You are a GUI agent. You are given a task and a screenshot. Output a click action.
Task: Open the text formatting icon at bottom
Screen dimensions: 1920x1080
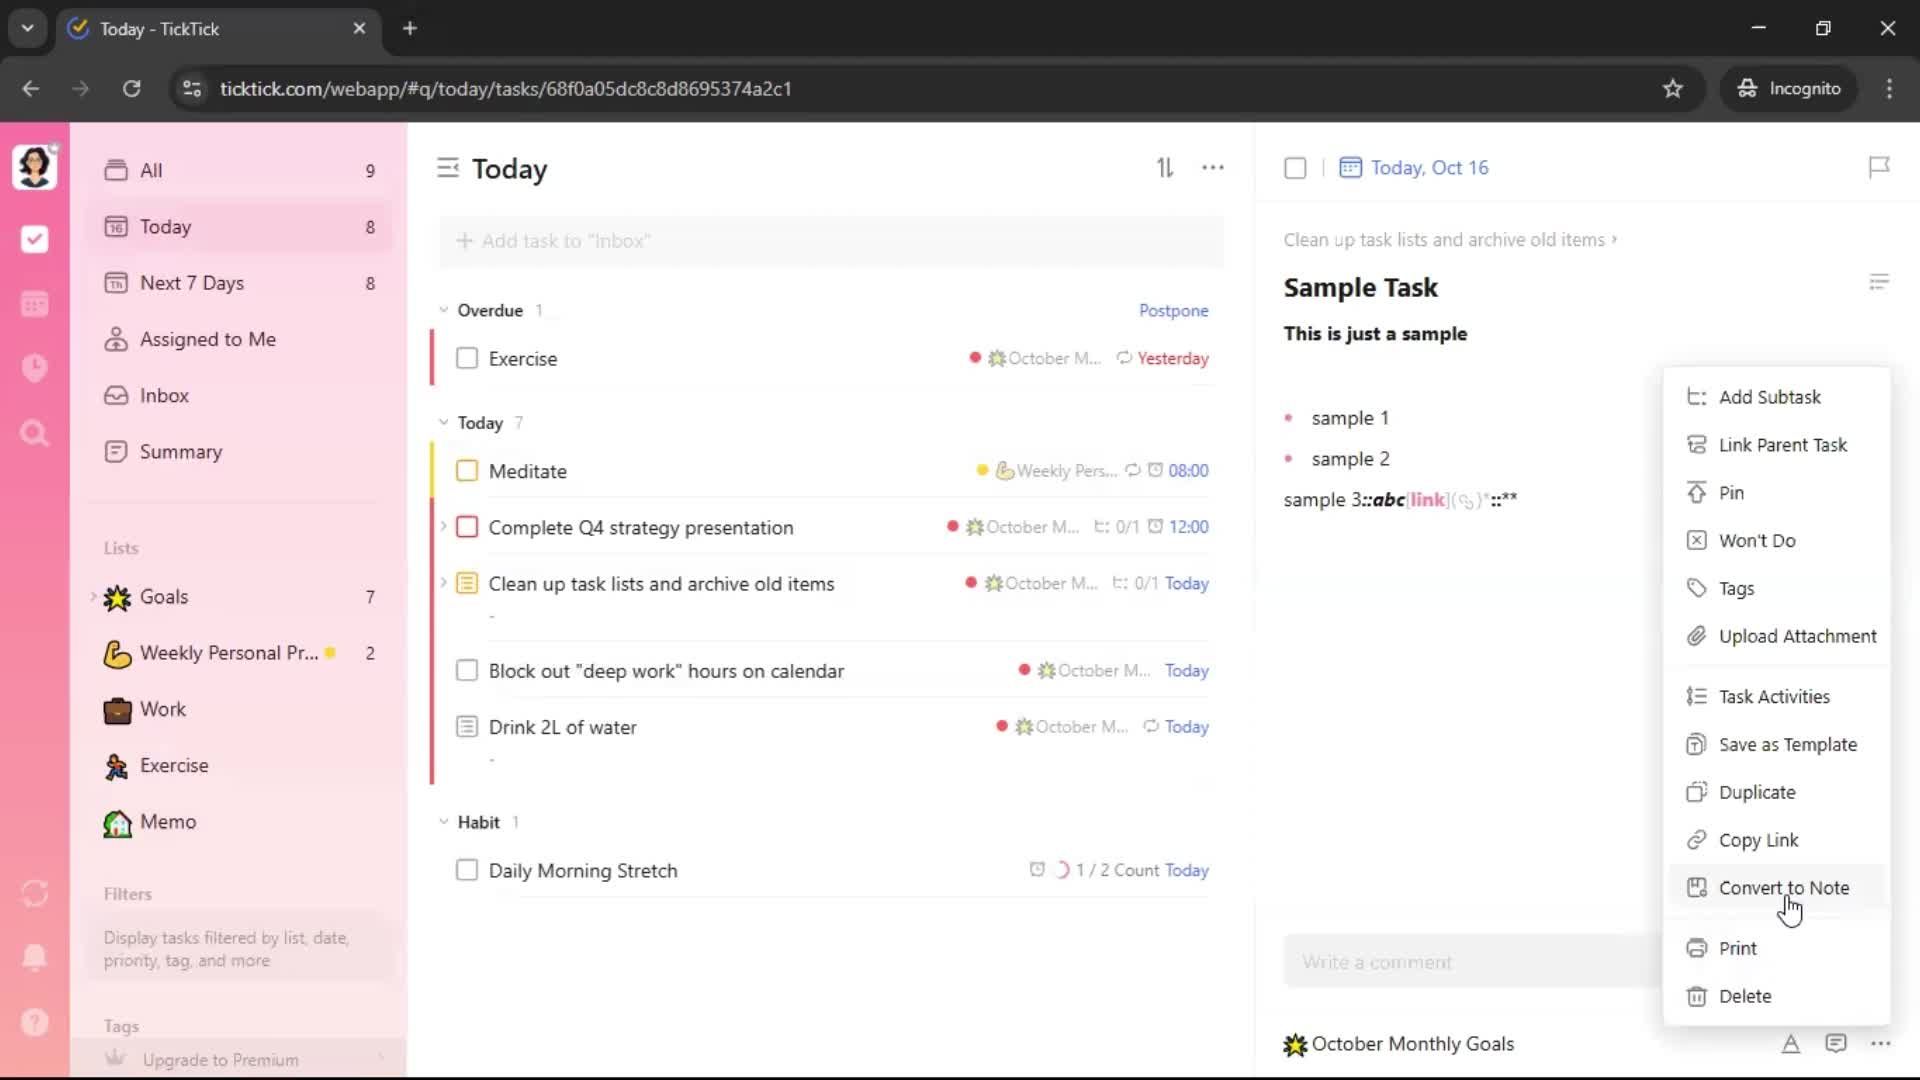click(x=1790, y=1044)
